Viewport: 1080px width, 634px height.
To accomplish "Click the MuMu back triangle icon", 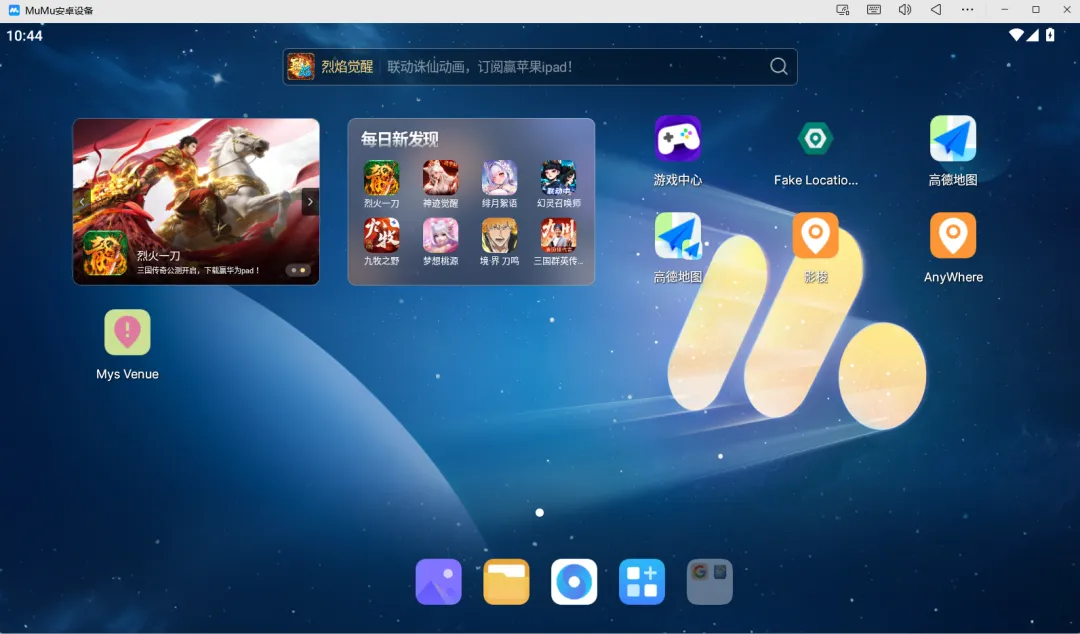I will [x=935, y=10].
